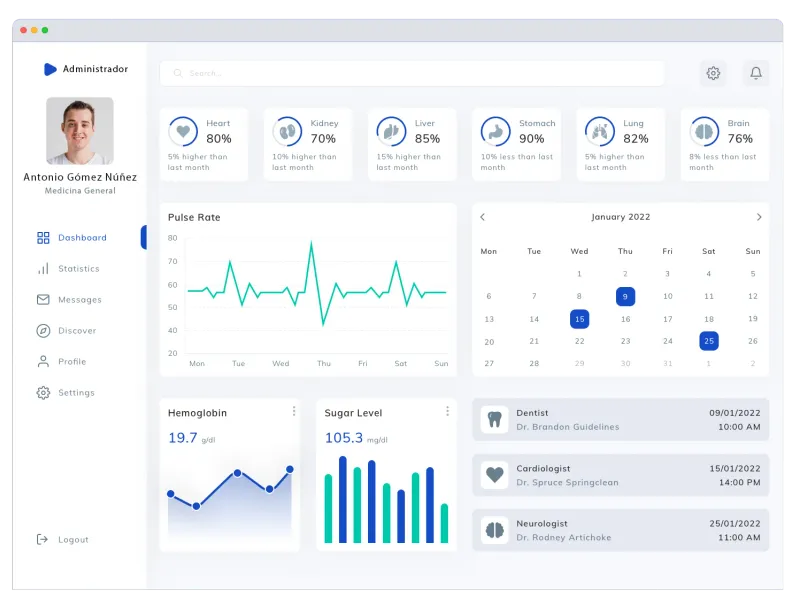Viewport: 800px width, 605px height.
Task: Click the Logout link
Action: pyautogui.click(x=73, y=540)
